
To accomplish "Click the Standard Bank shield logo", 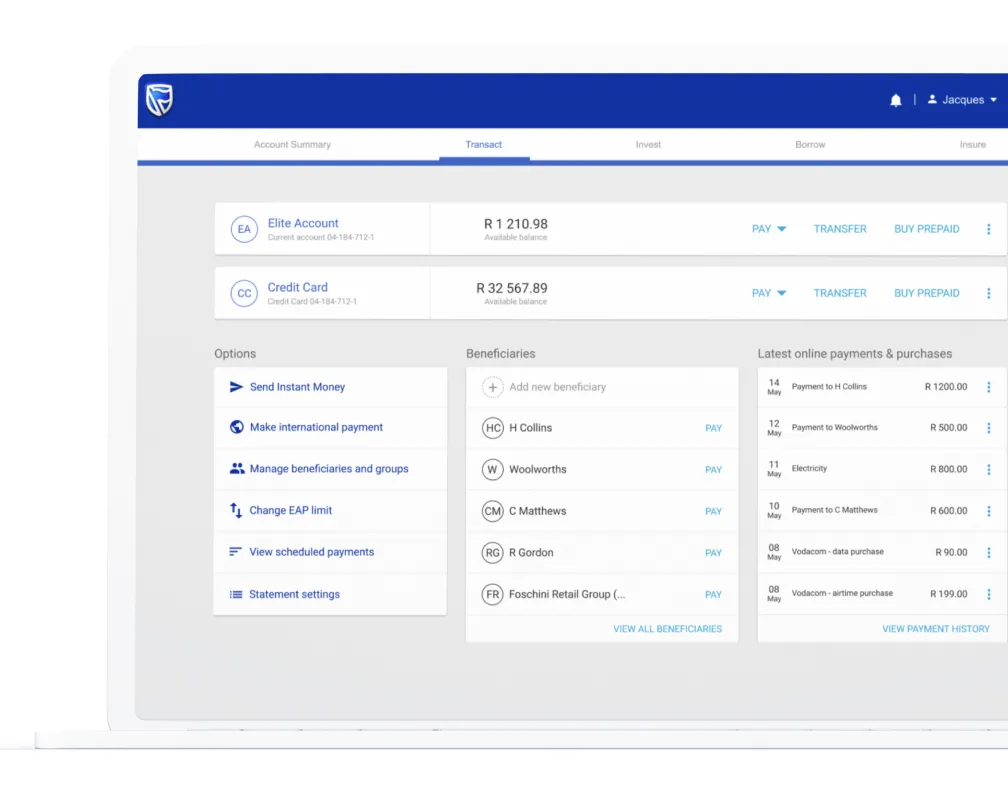I will click(x=159, y=100).
